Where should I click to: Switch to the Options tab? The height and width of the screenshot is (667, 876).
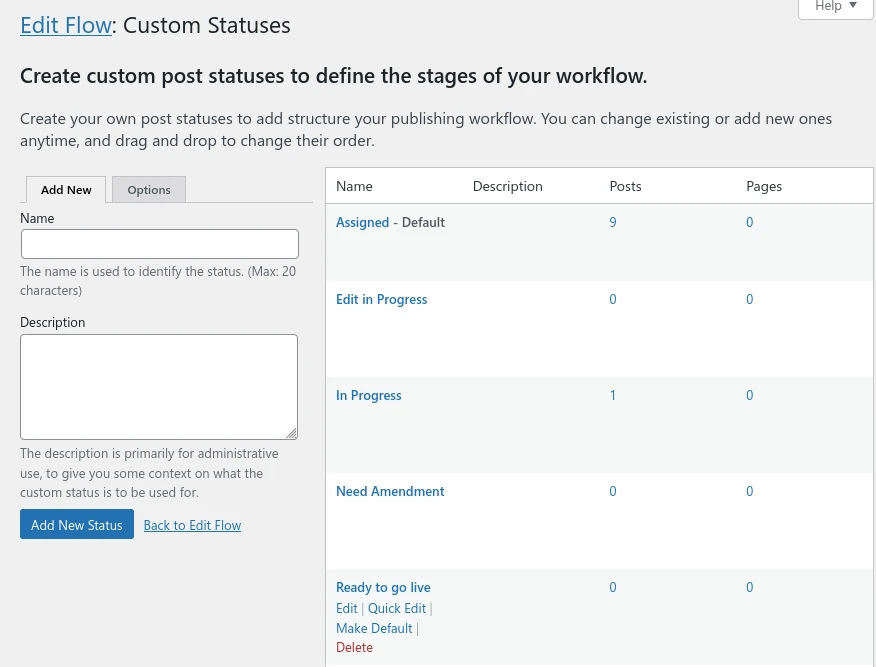148,189
